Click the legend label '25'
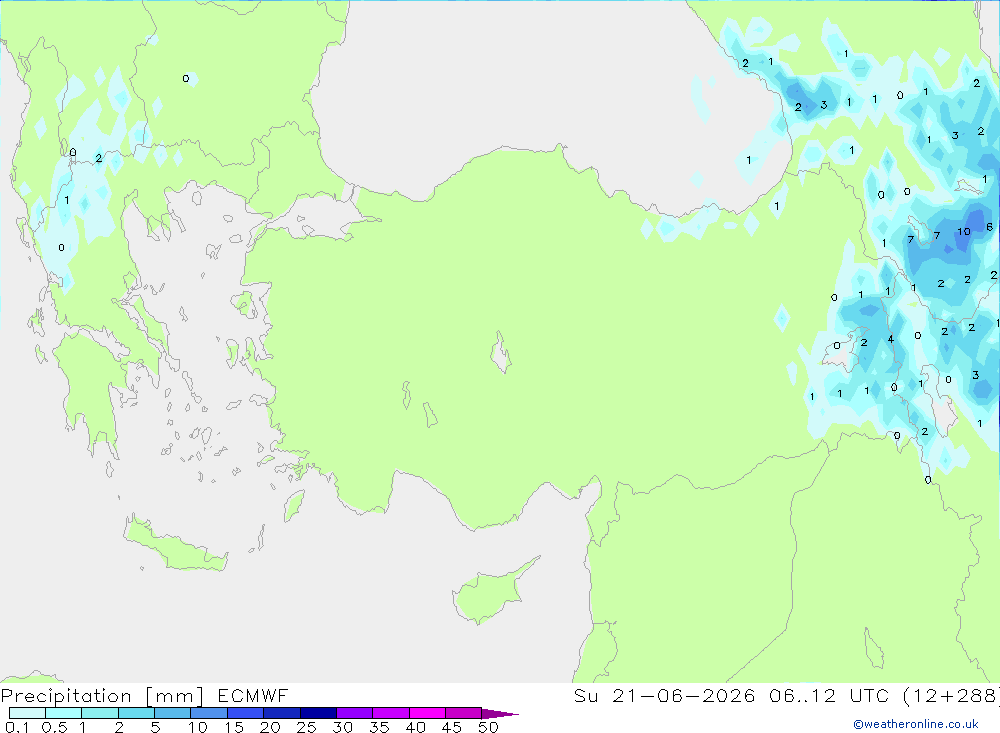The image size is (1000, 733). click(306, 727)
